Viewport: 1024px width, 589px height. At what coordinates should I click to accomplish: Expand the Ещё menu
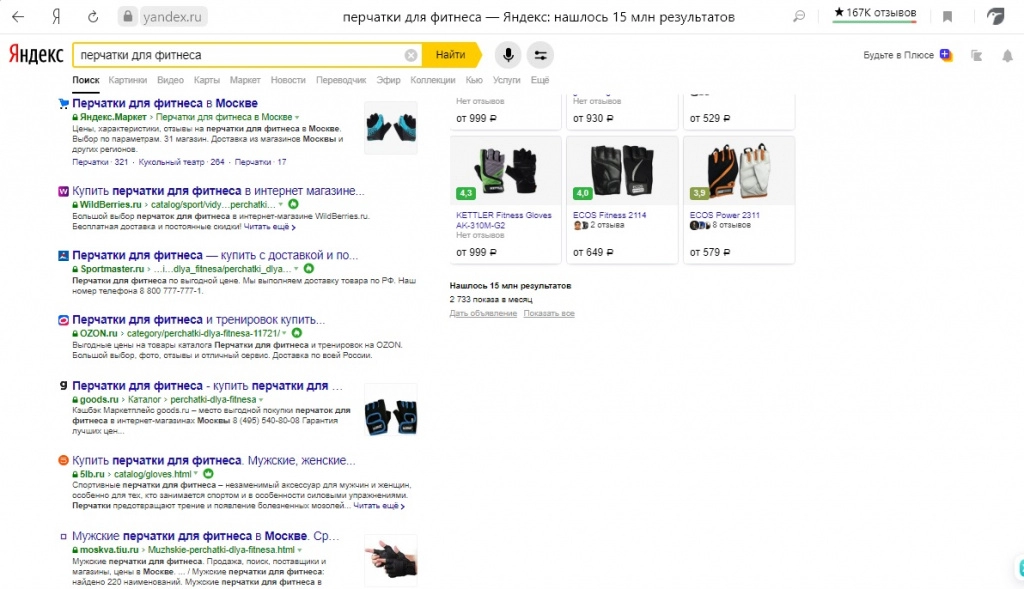tap(539, 80)
